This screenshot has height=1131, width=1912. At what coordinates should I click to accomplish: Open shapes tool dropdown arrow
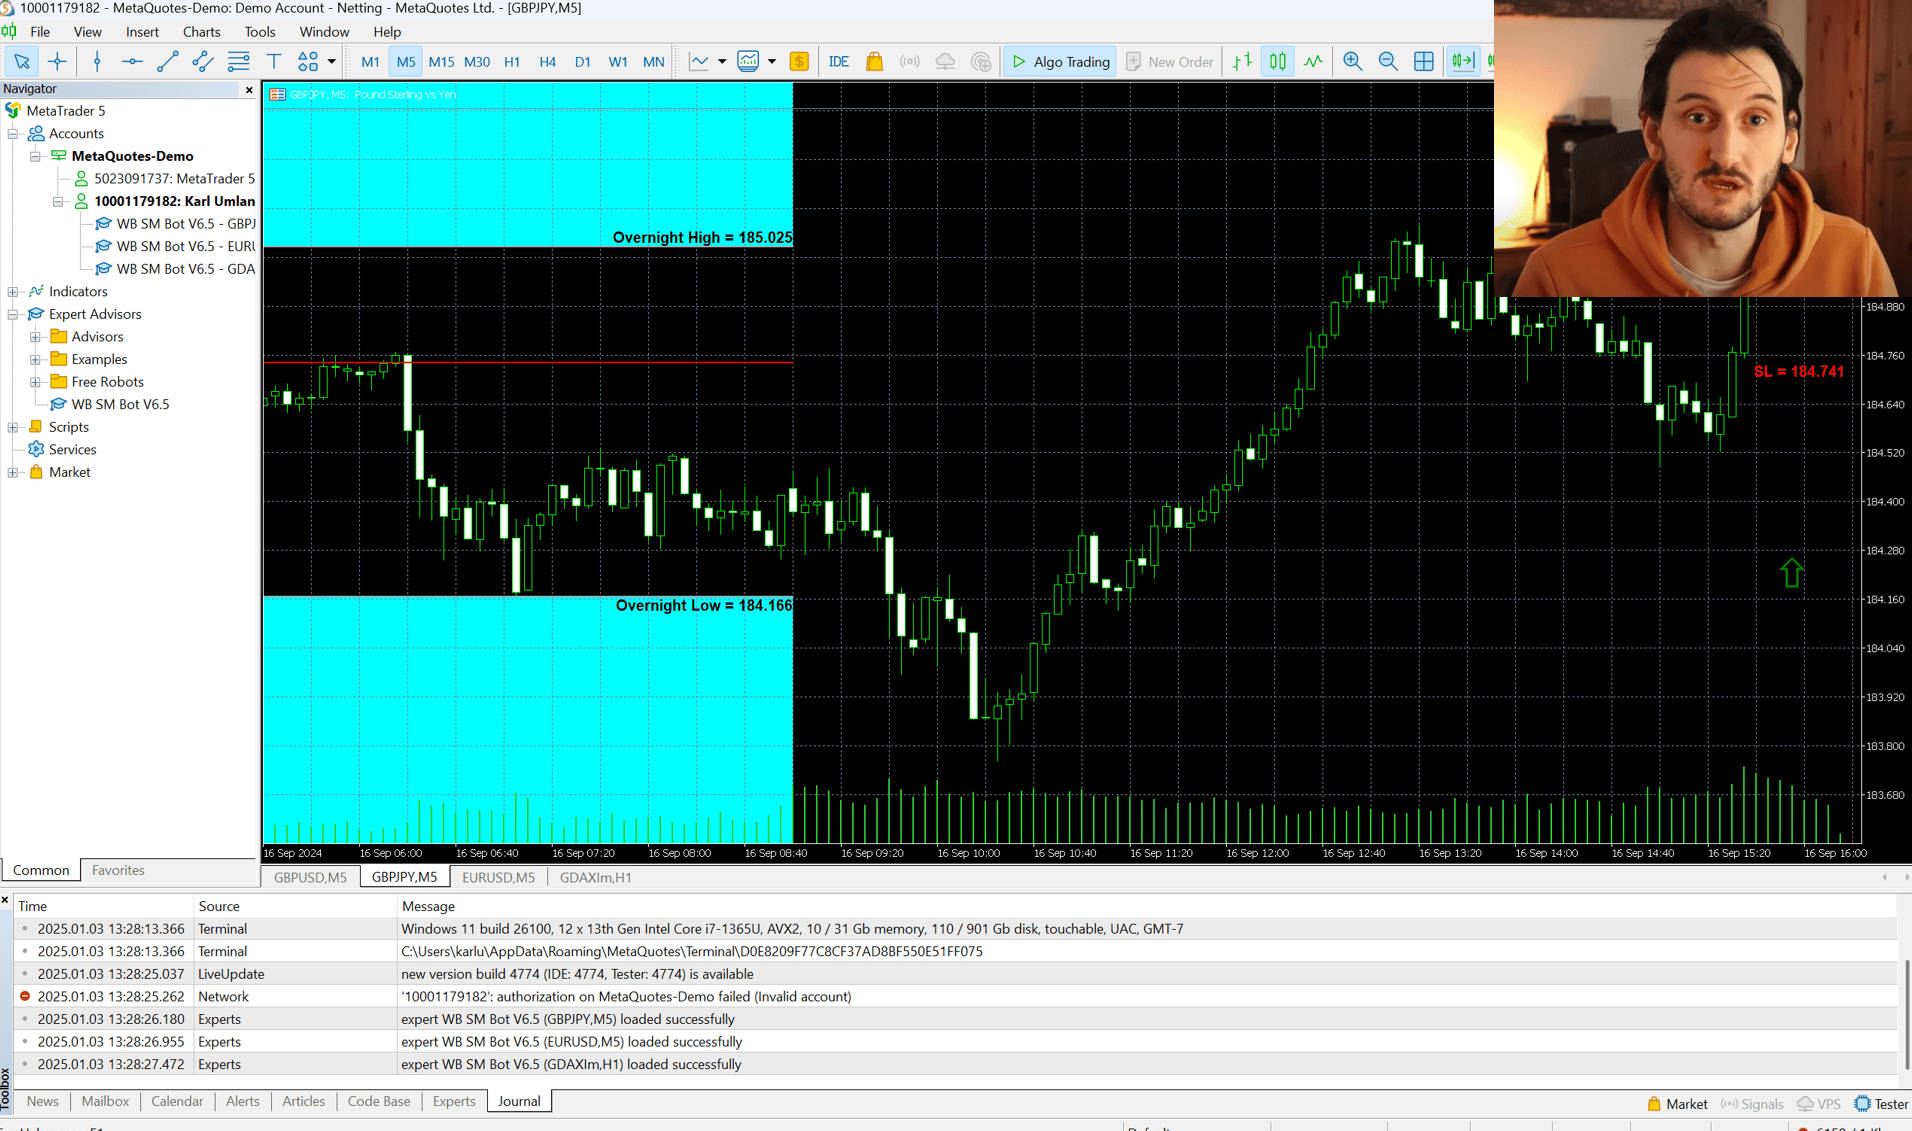(x=331, y=62)
